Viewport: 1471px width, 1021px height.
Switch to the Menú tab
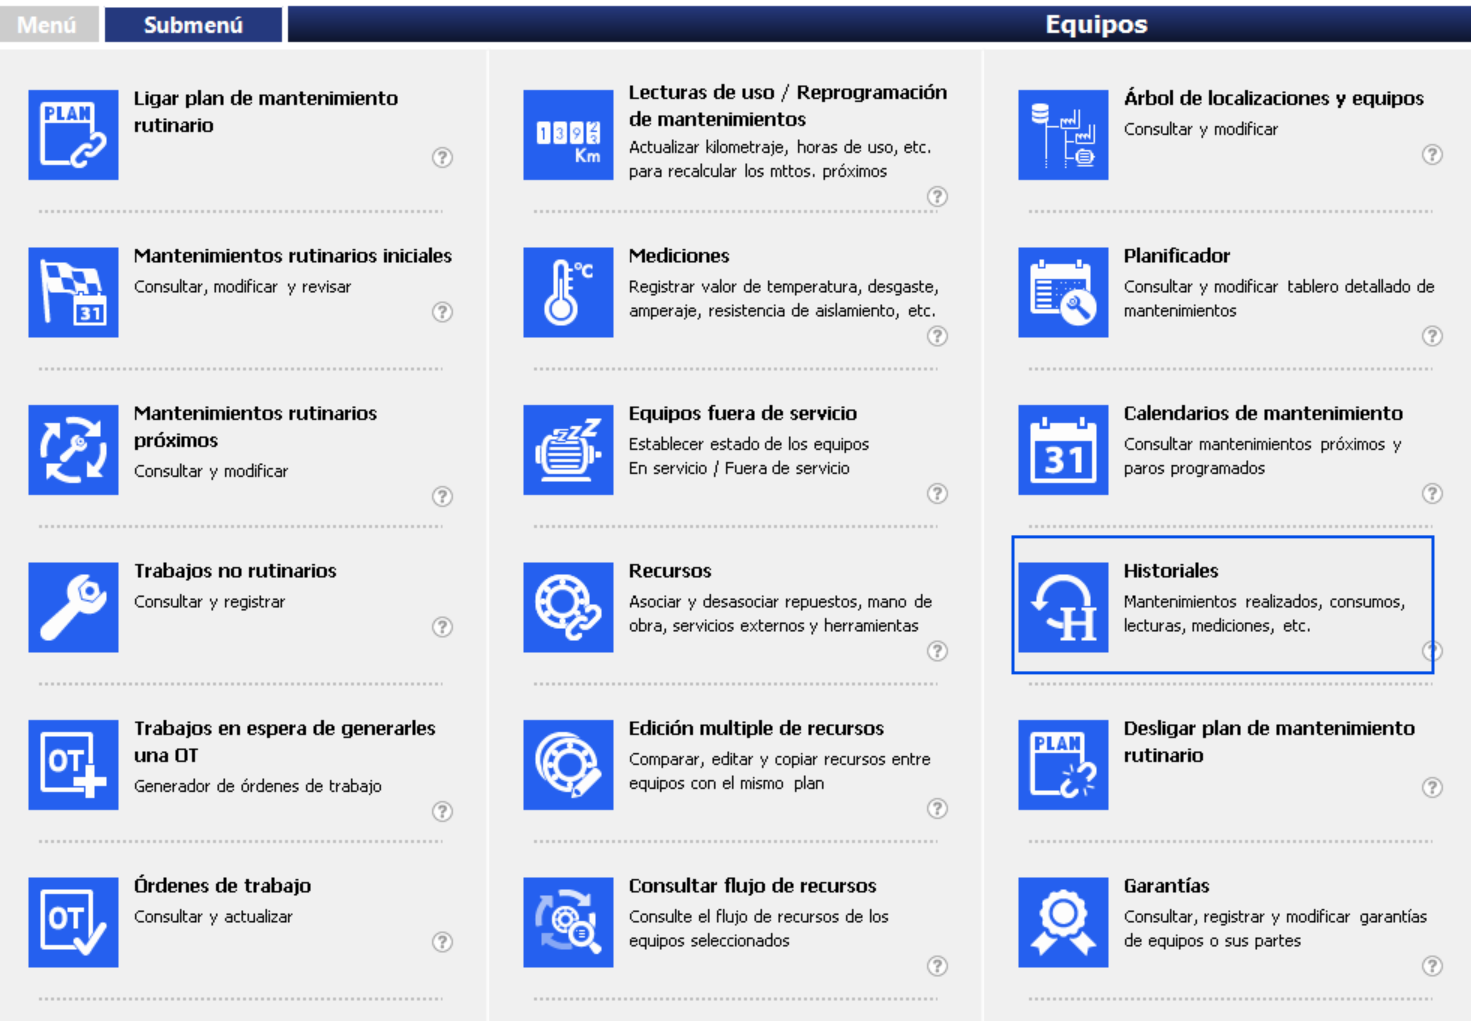(x=47, y=25)
